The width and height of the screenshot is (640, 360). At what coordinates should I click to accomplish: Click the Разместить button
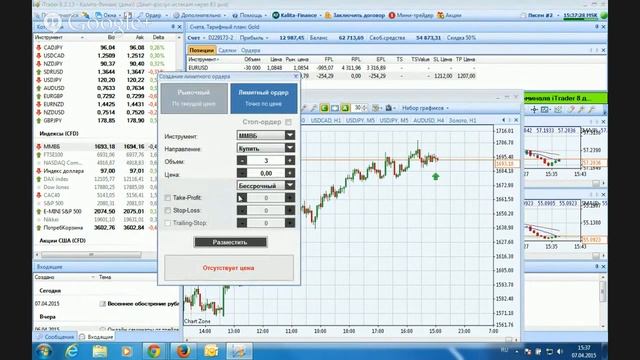tap(230, 242)
